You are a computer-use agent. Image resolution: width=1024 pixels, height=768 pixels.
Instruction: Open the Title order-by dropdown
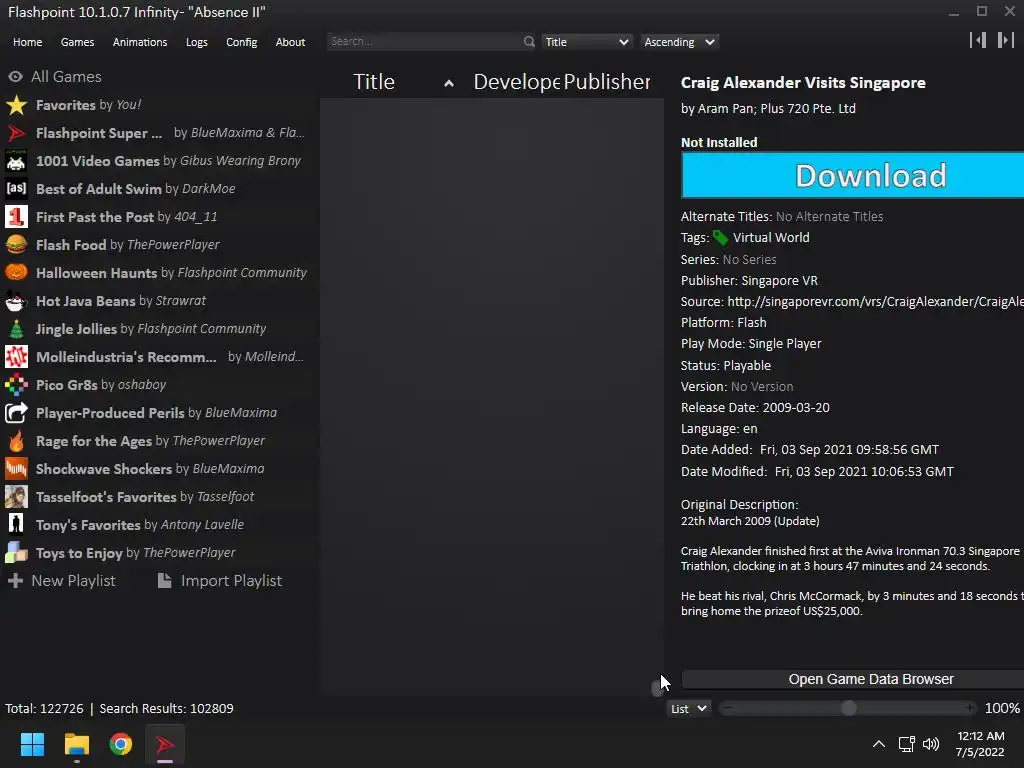click(x=586, y=42)
